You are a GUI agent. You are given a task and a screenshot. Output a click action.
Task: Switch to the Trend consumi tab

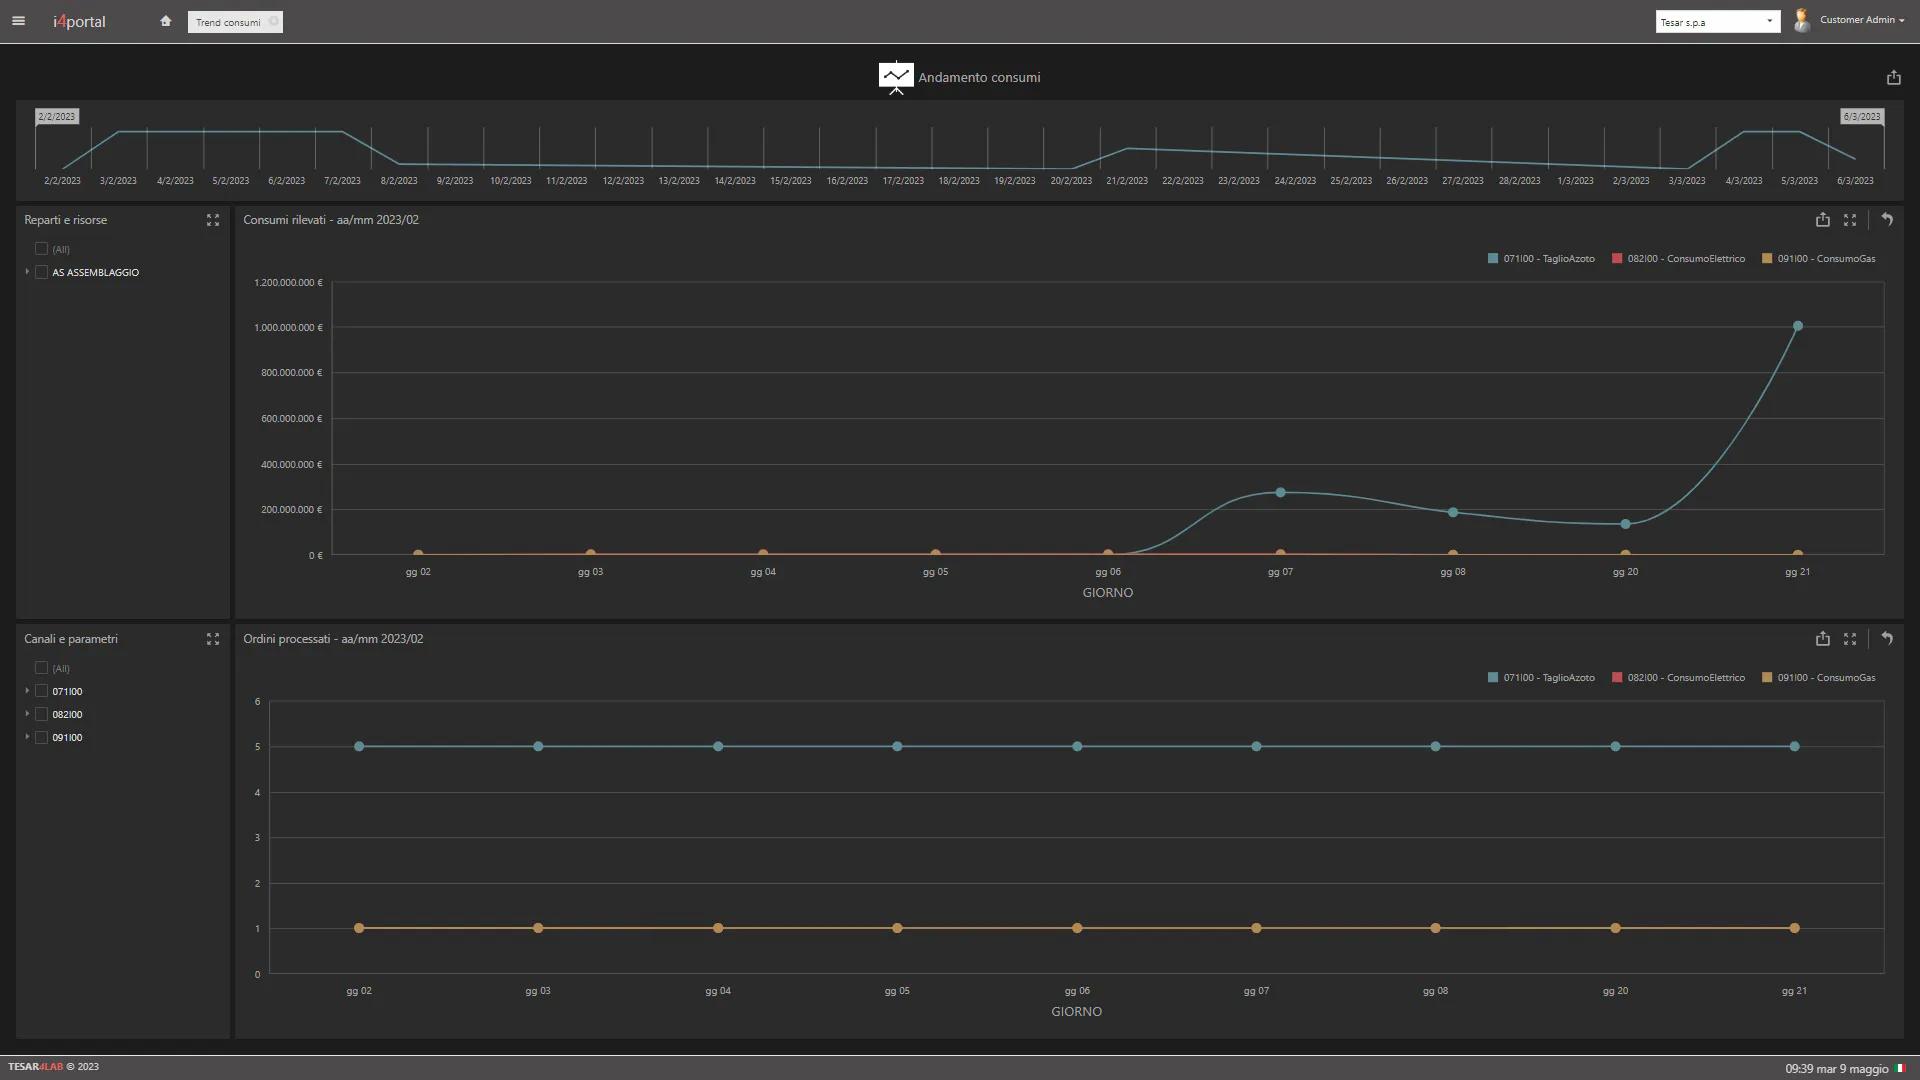[x=228, y=22]
